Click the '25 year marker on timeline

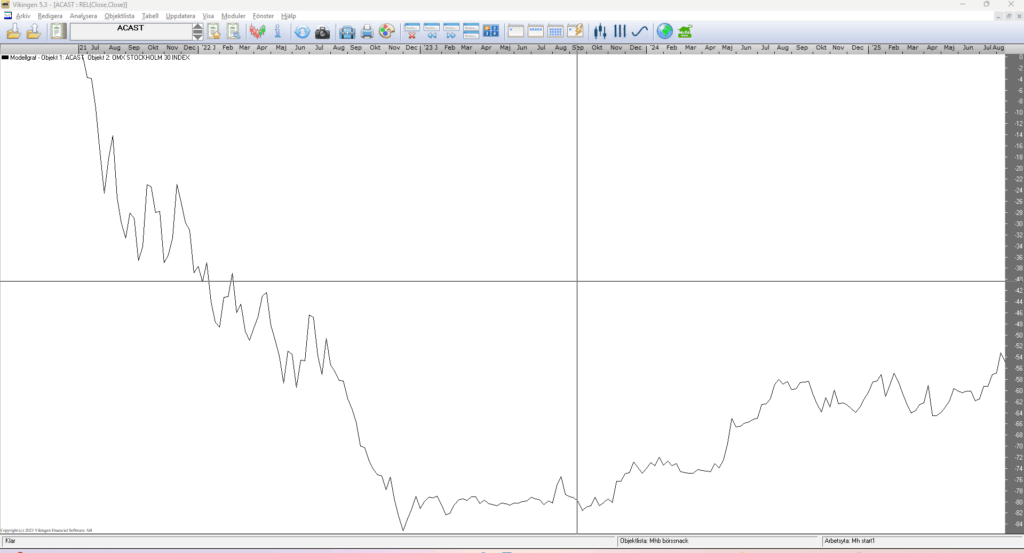pos(876,48)
